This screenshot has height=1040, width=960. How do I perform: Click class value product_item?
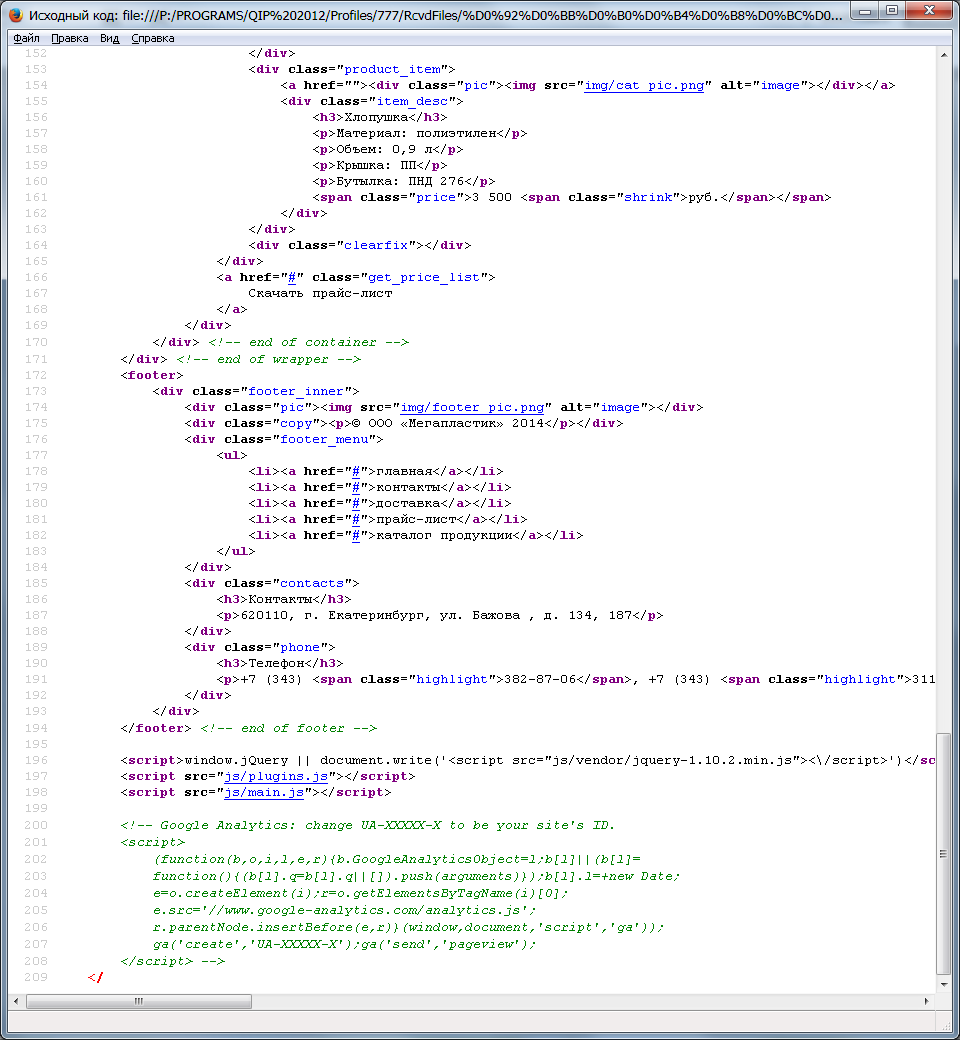coord(392,70)
